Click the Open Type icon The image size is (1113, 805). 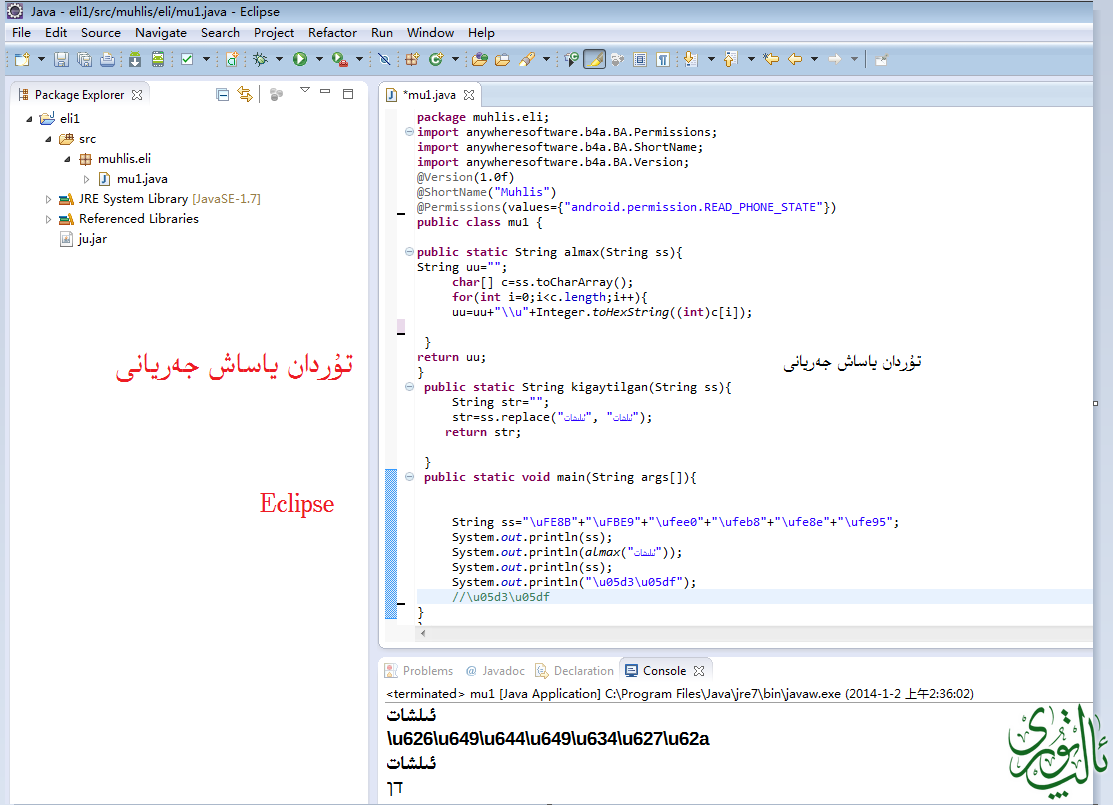click(x=480, y=60)
